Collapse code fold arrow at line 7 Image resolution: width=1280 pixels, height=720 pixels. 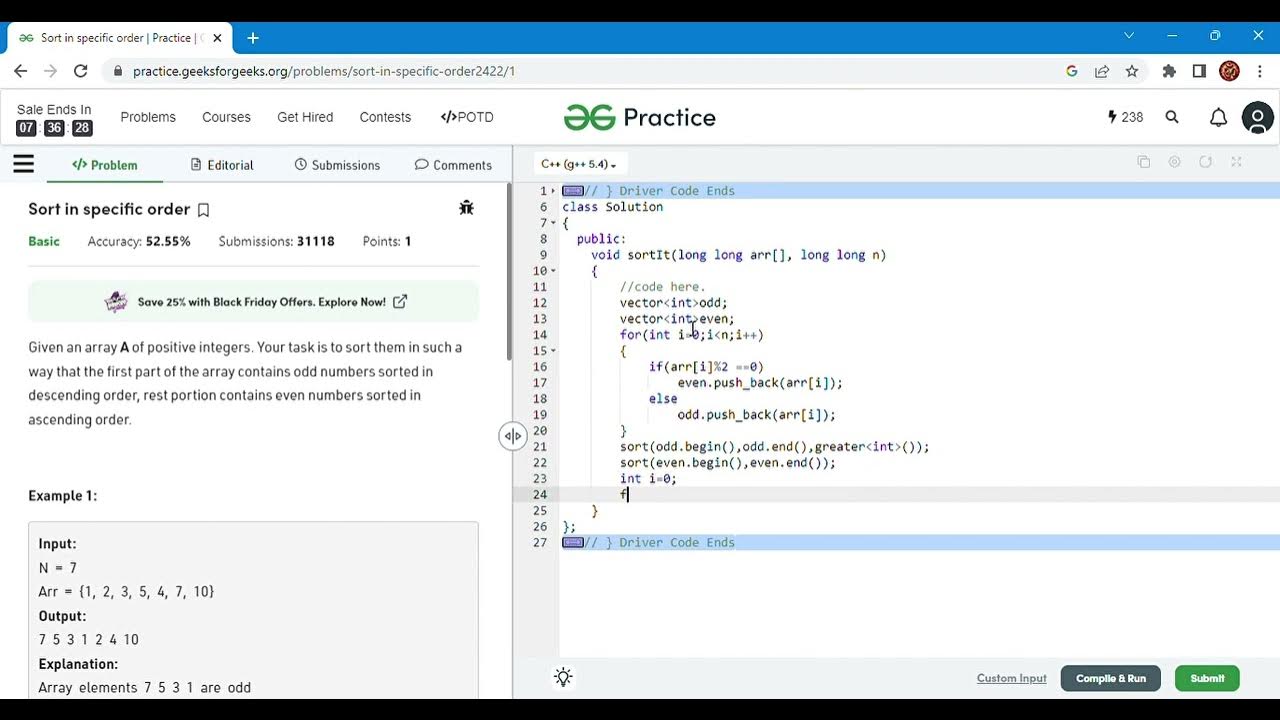coord(553,223)
